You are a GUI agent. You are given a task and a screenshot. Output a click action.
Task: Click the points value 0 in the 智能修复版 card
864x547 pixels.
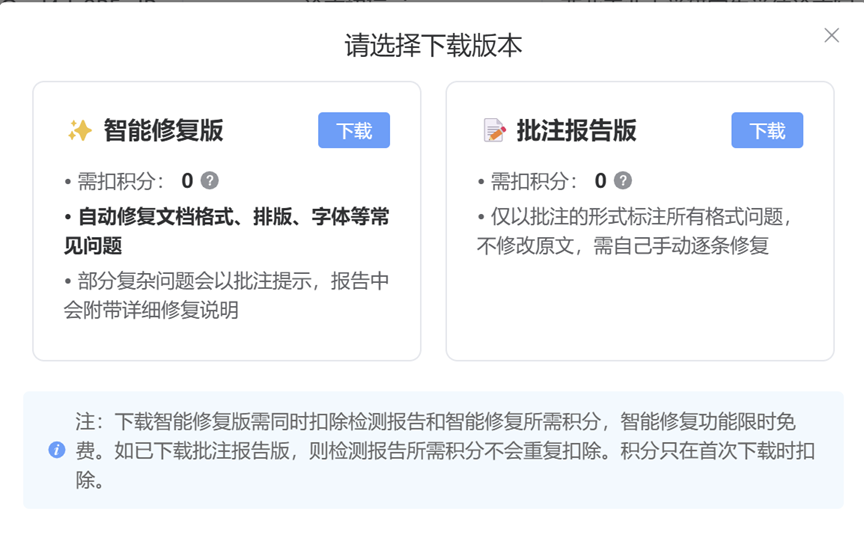coord(187,181)
